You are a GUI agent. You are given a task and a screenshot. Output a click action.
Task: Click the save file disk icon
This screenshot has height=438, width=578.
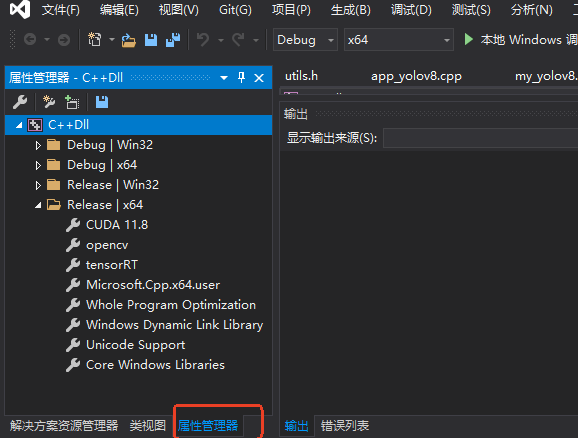pyautogui.click(x=151, y=40)
